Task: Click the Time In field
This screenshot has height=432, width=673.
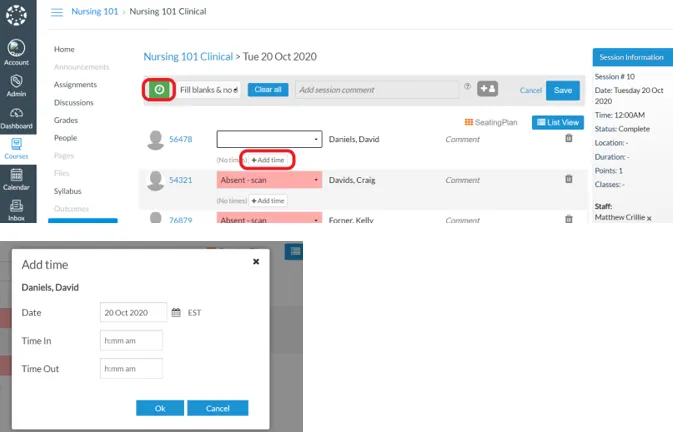Action: (x=131, y=341)
